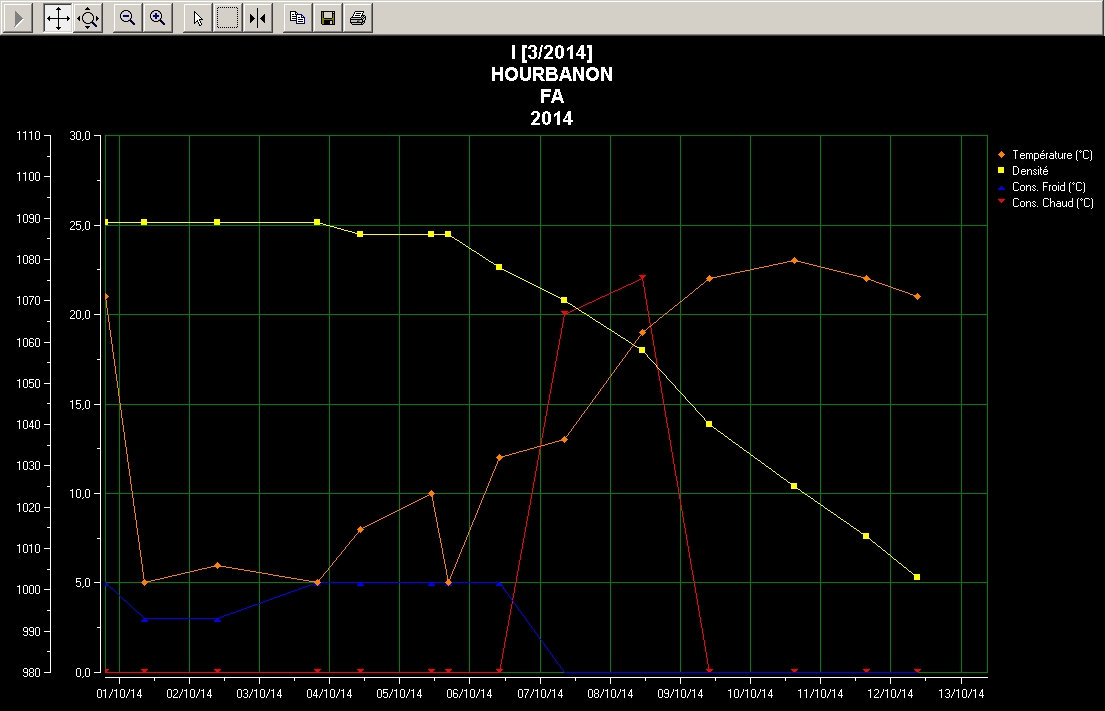The height and width of the screenshot is (711, 1105).
Task: Click the Densité legend entry
Action: click(1030, 171)
